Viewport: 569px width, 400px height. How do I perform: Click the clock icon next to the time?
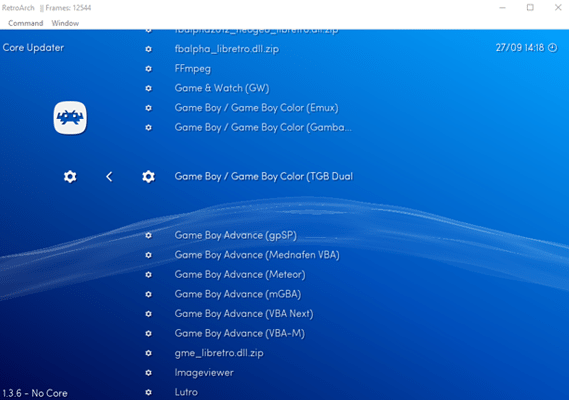(x=553, y=48)
